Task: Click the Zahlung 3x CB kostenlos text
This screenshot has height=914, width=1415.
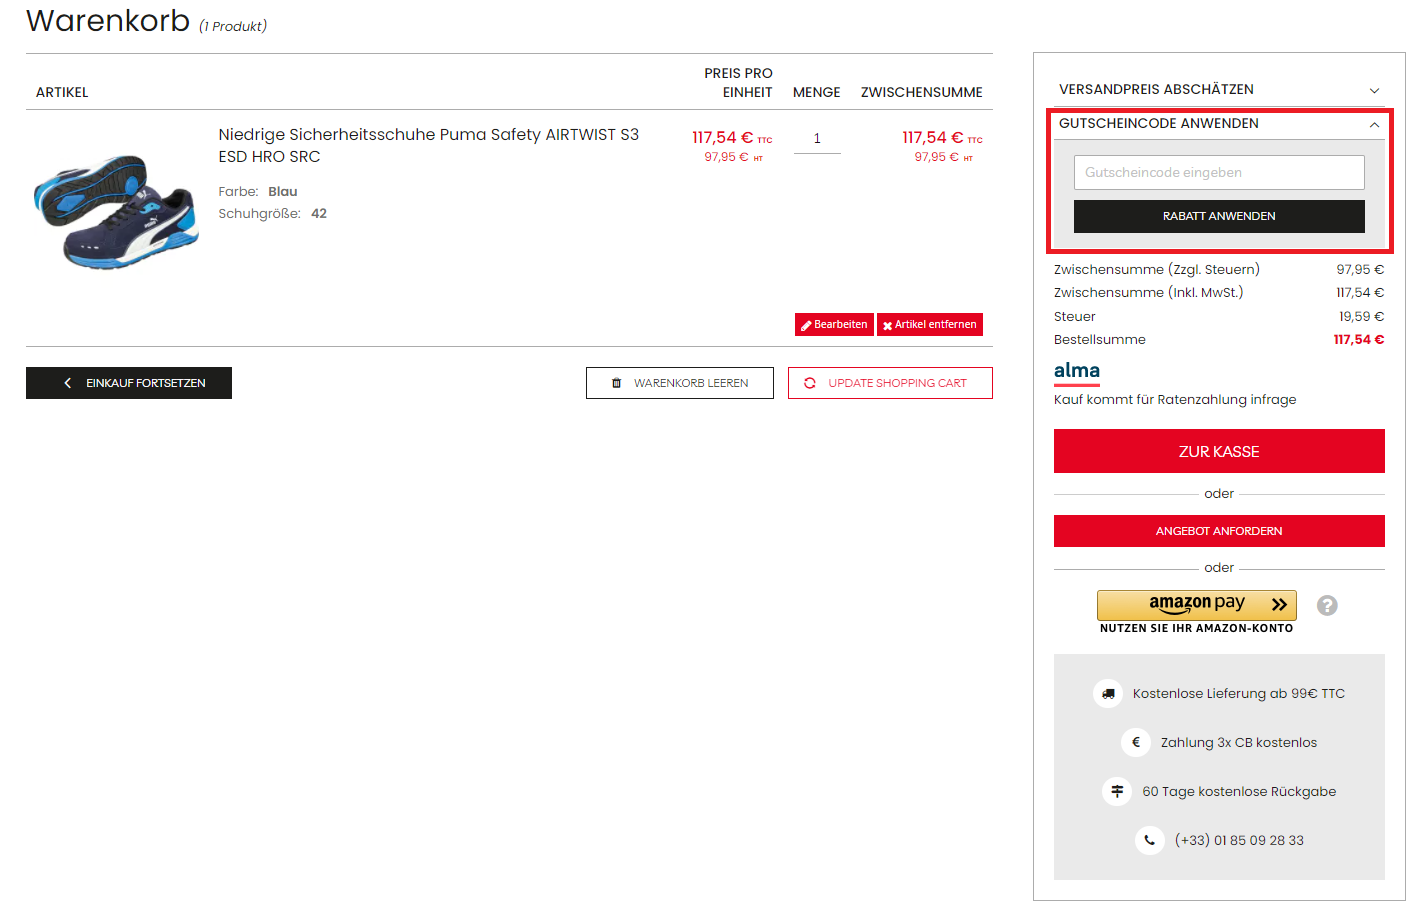Action: point(1239,742)
